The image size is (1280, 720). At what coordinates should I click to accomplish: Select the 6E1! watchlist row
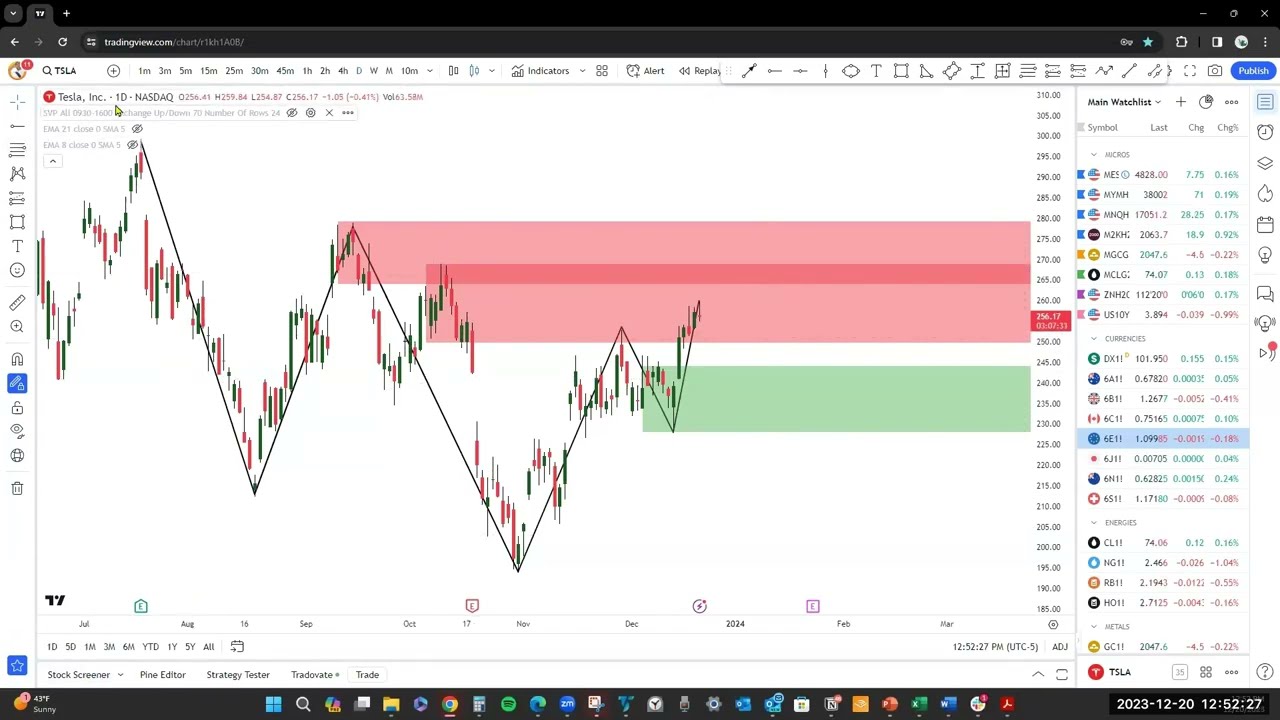(1163, 439)
